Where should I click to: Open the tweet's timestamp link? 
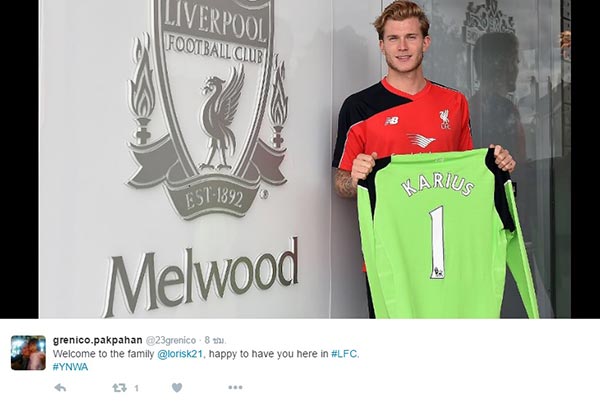tap(215, 340)
